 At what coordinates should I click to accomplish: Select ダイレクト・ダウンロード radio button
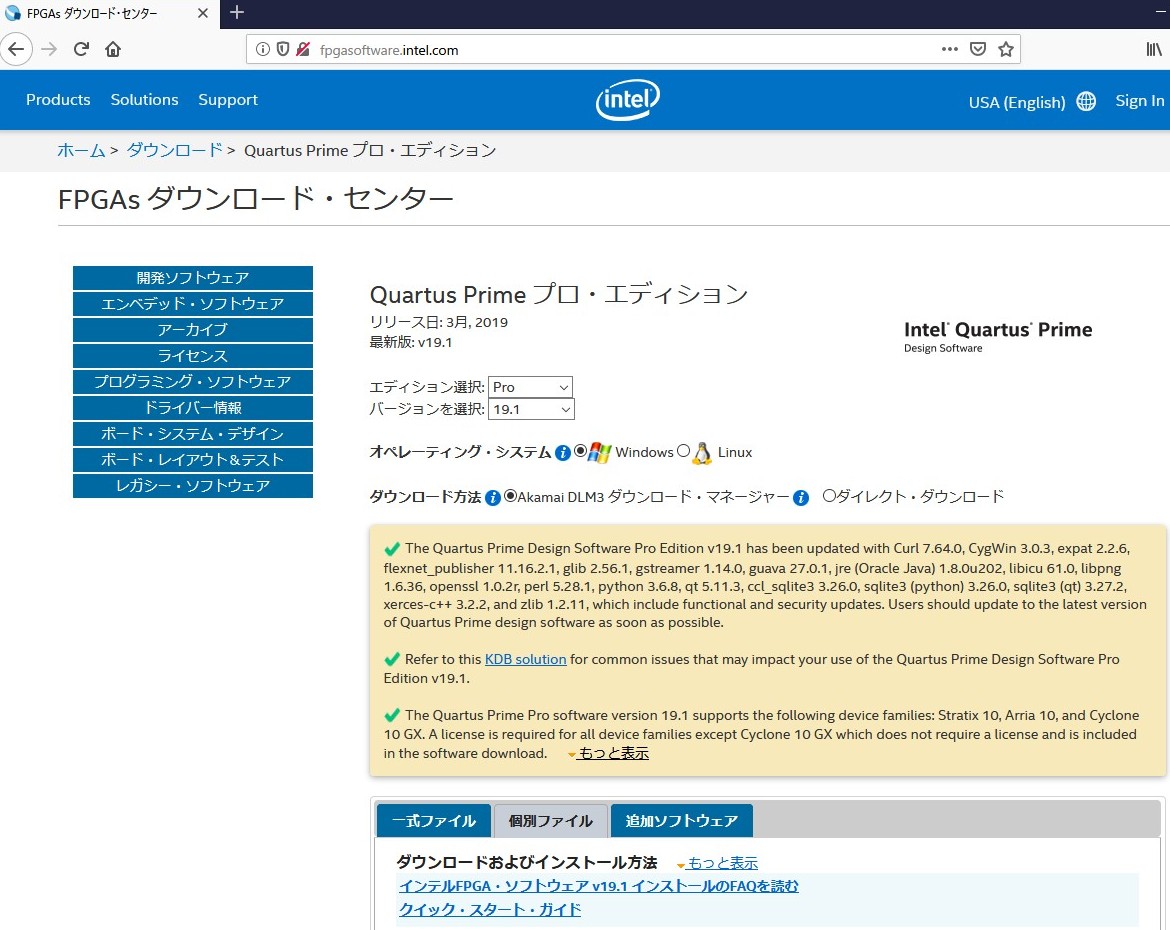[x=828, y=496]
